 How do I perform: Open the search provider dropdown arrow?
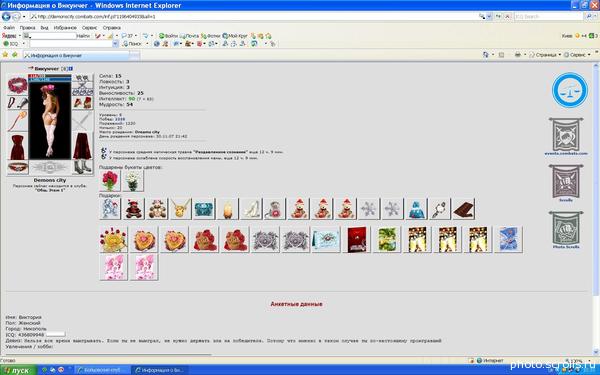594,16
